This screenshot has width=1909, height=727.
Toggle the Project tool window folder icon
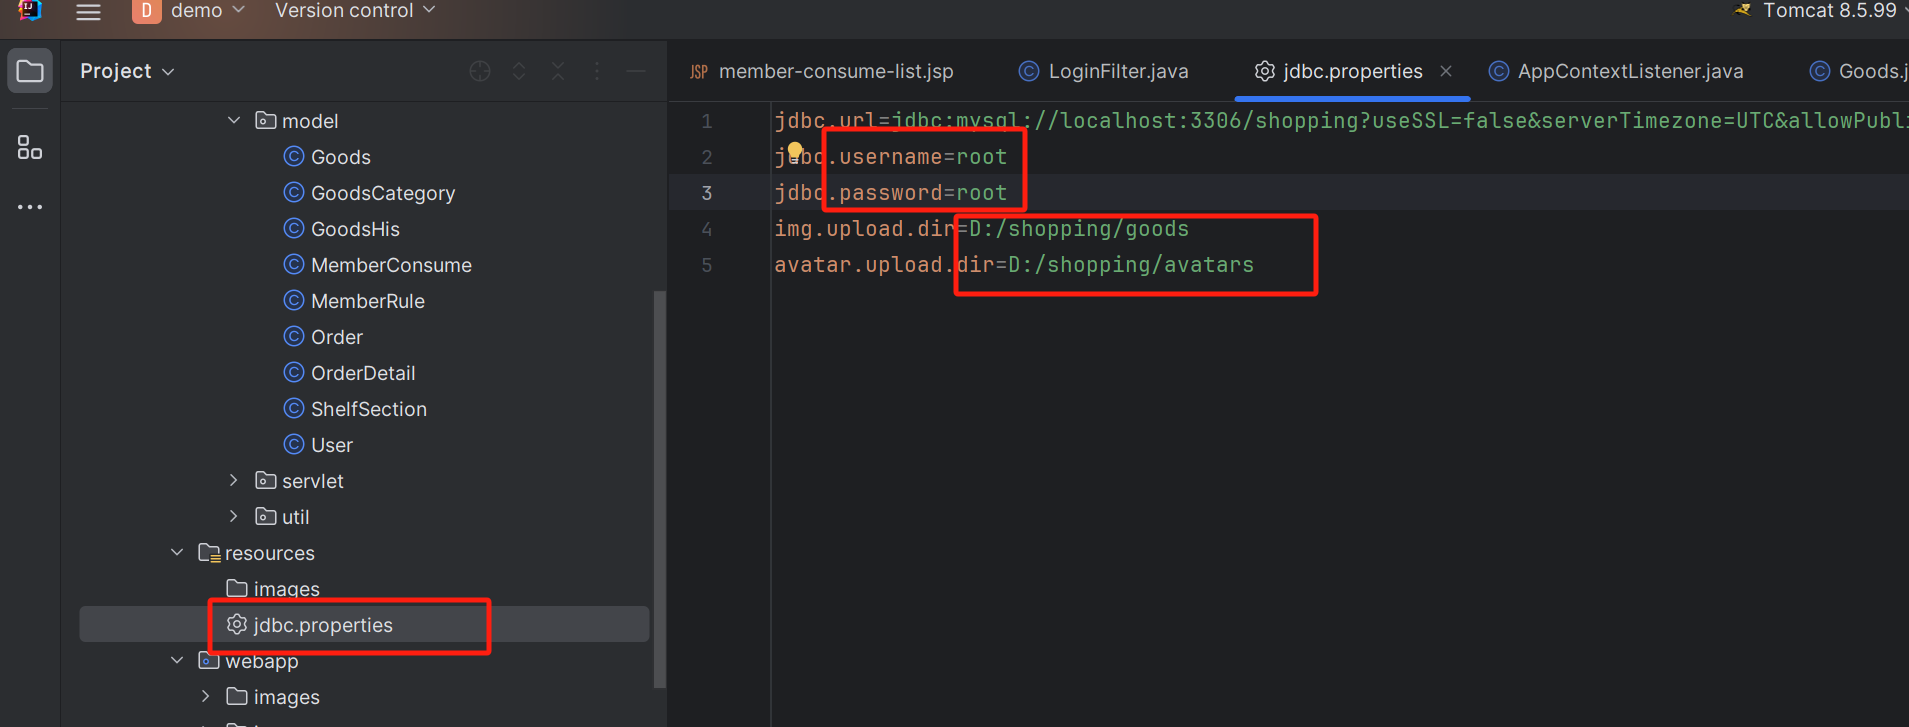30,71
